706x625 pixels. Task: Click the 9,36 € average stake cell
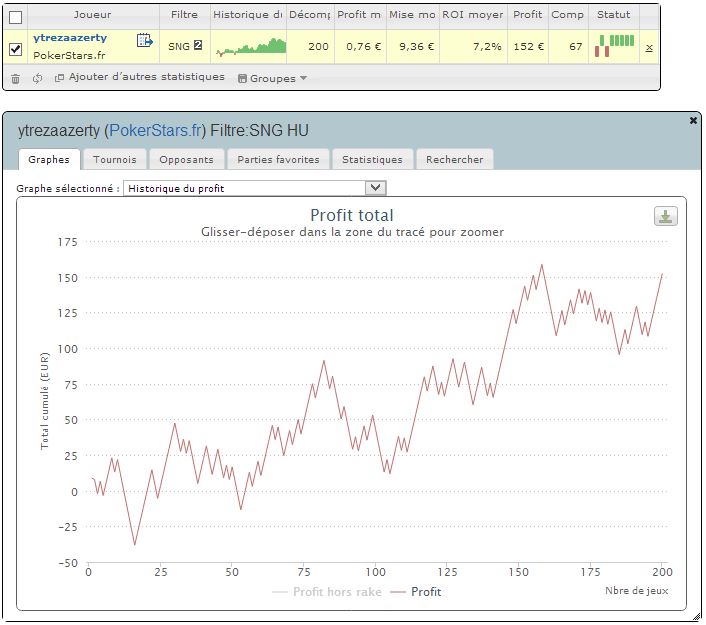pyautogui.click(x=416, y=46)
